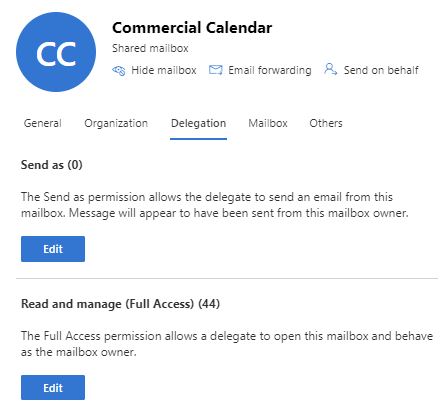Click the Full Access permission description text
The height and width of the screenshot is (414, 441).
click(227, 344)
